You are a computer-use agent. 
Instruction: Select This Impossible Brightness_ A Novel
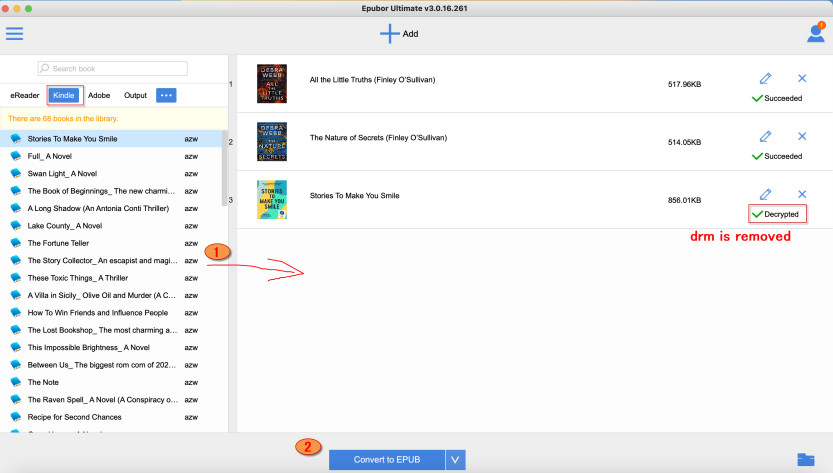[110, 348]
